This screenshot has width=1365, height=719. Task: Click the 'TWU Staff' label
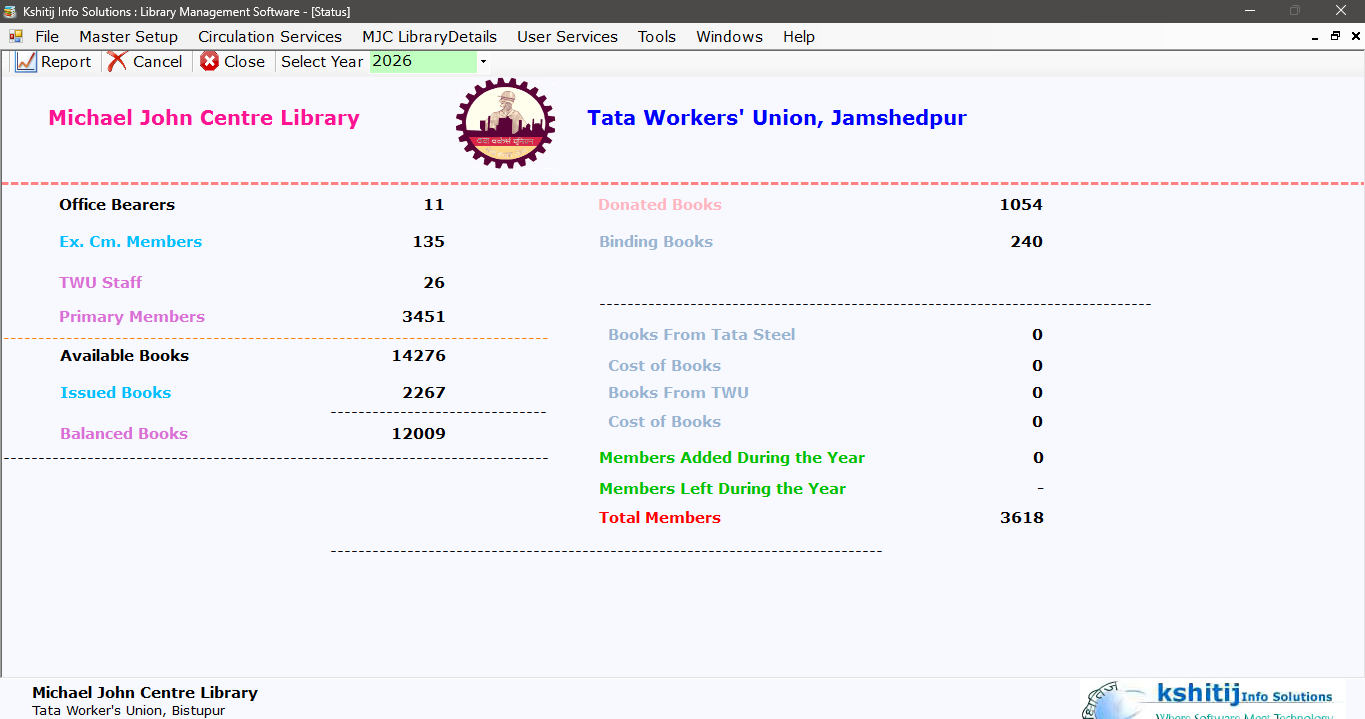point(101,283)
